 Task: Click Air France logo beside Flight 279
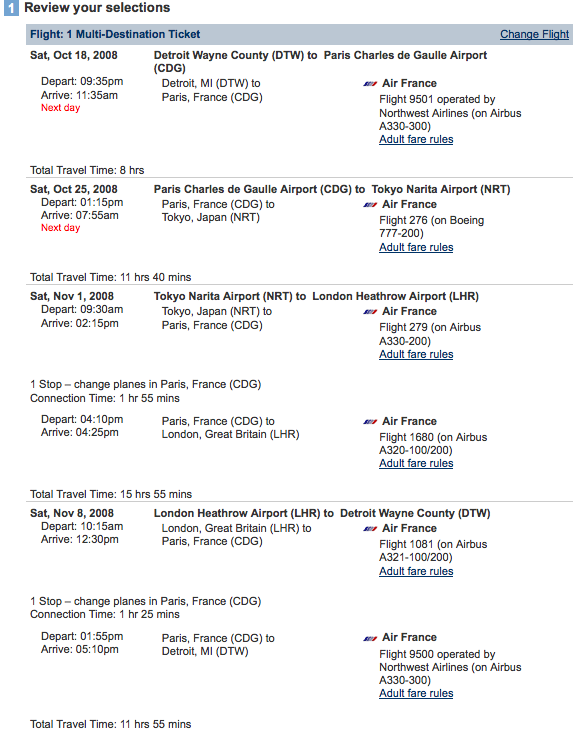370,312
